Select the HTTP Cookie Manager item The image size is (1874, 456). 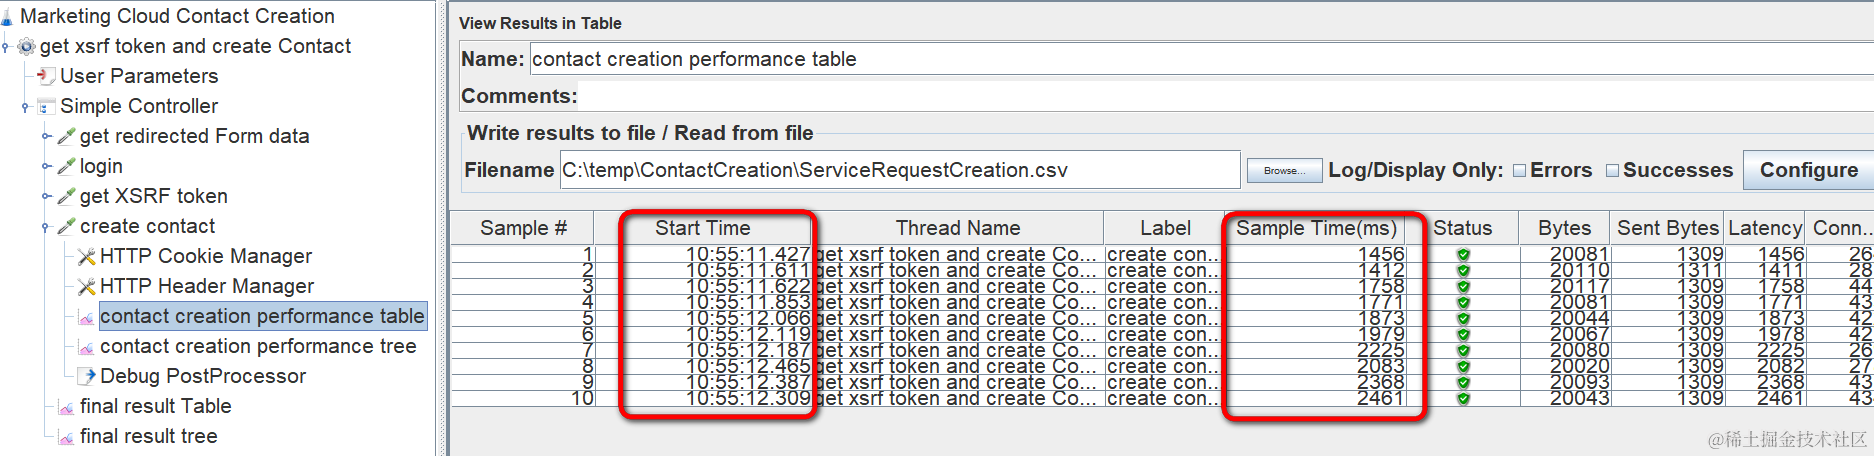click(206, 256)
